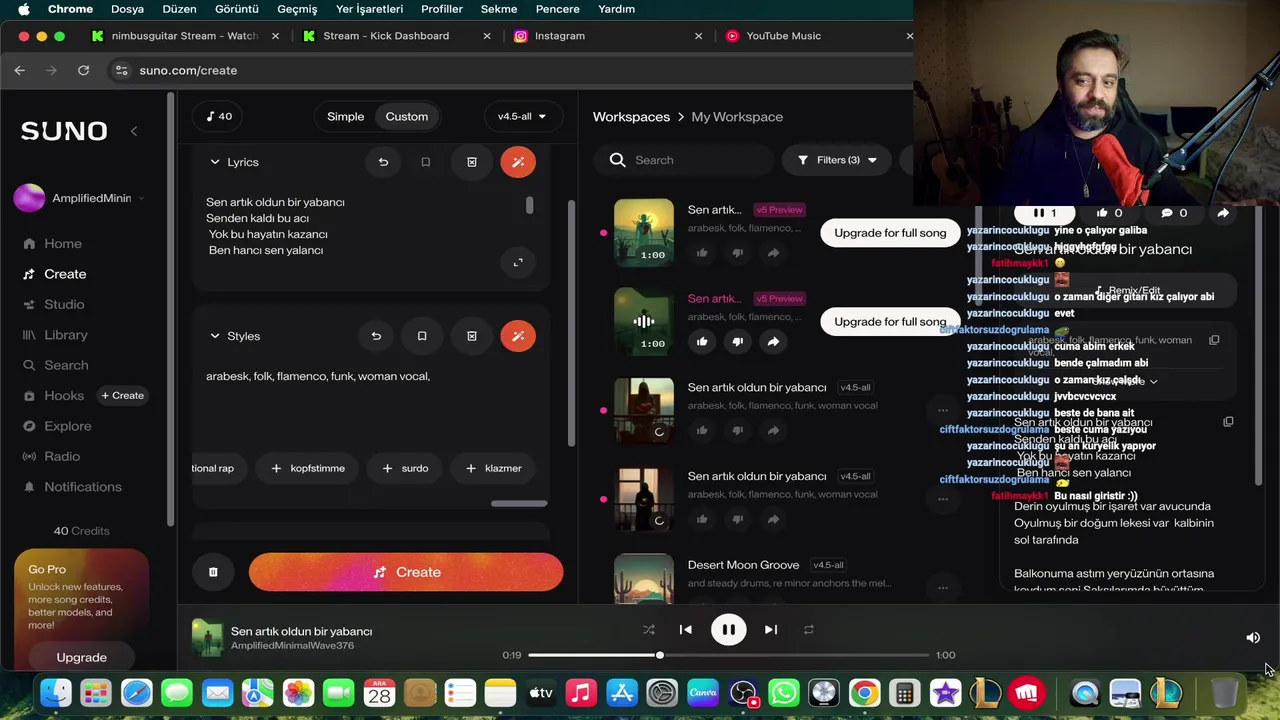Click the Styles bookmark save icon
Viewport: 1280px width, 720px height.
tap(422, 336)
